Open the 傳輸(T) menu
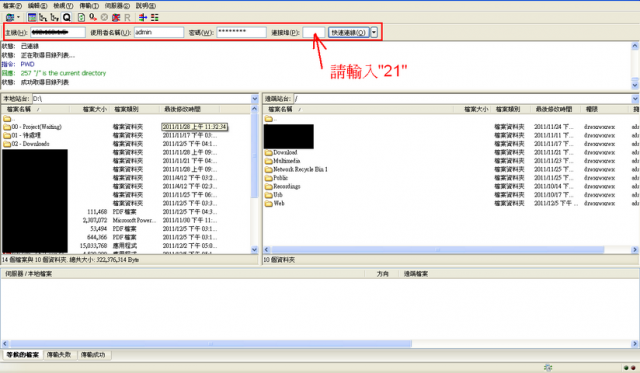Image resolution: width=640 pixels, height=373 pixels. (x=89, y=6)
